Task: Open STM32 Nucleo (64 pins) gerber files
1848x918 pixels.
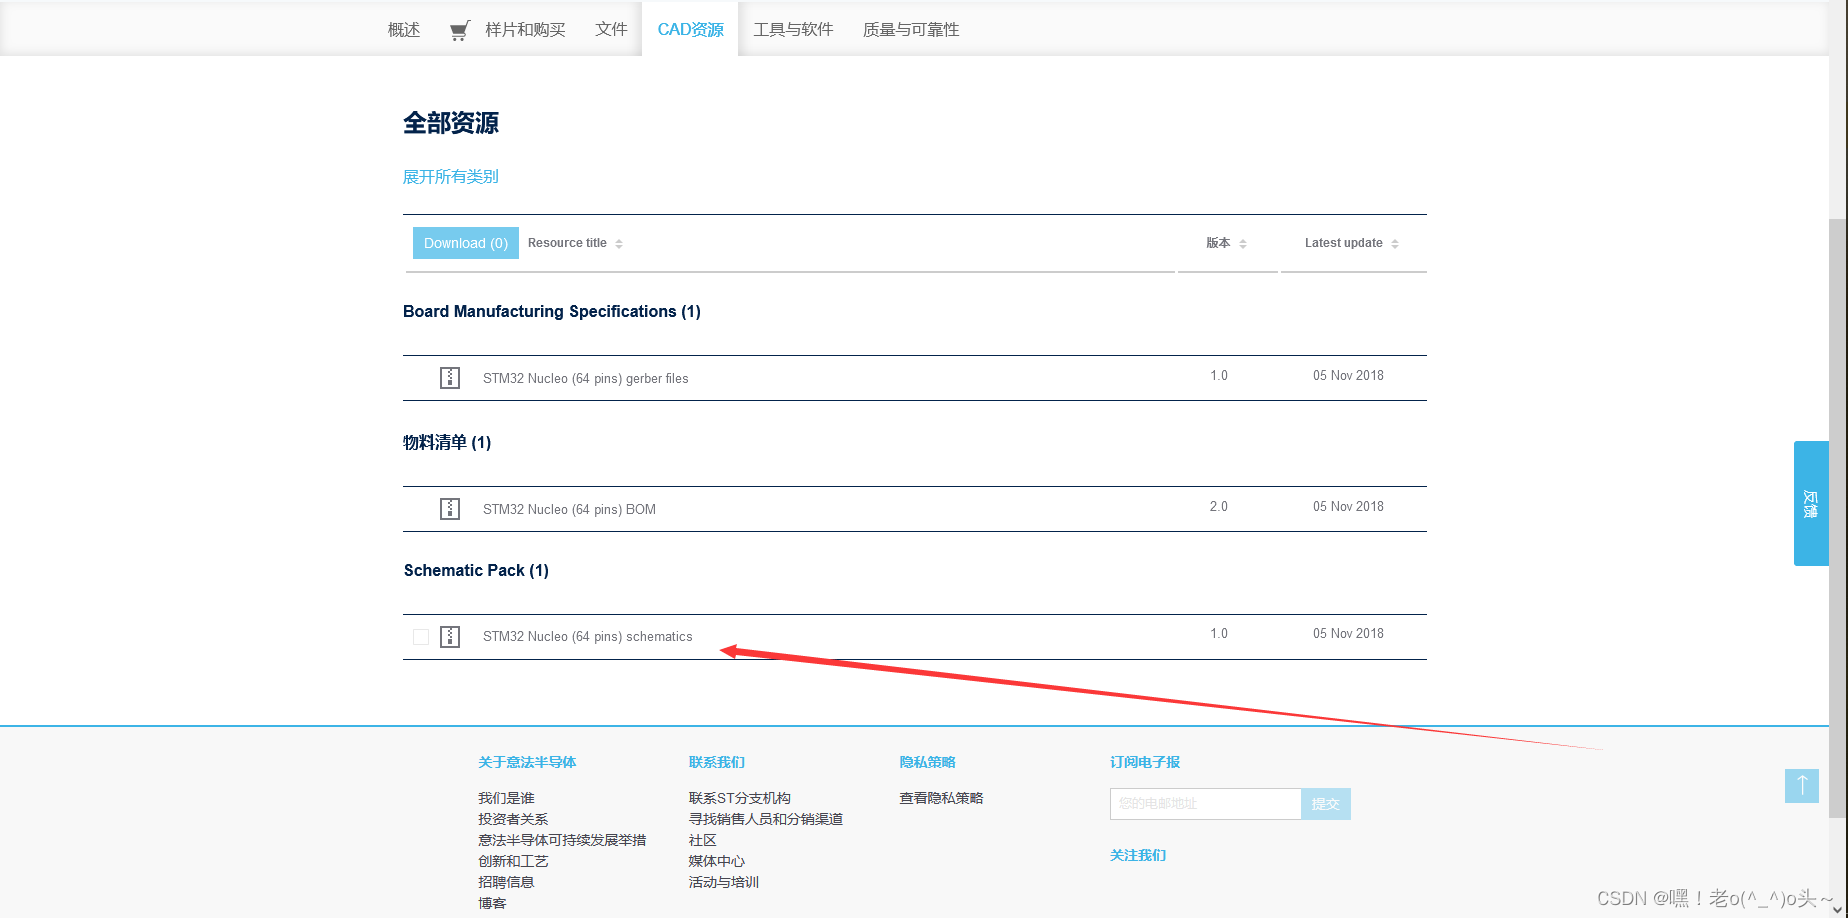Action: click(x=585, y=378)
